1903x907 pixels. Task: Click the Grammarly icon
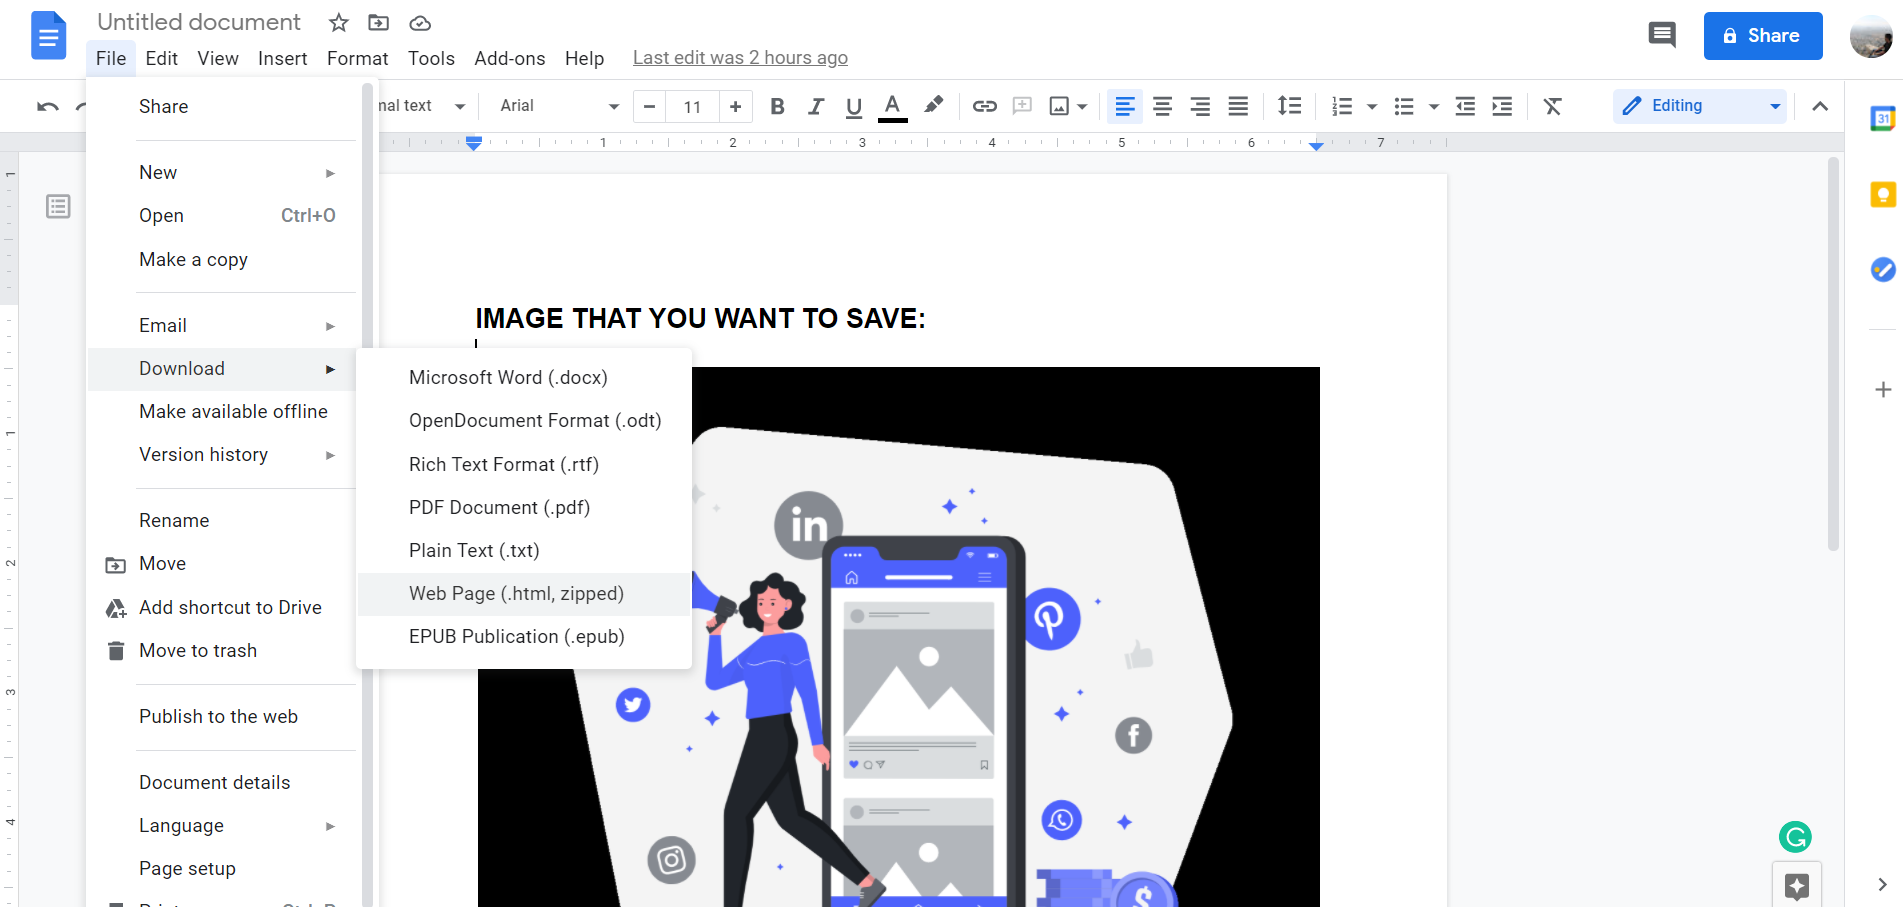tap(1796, 836)
